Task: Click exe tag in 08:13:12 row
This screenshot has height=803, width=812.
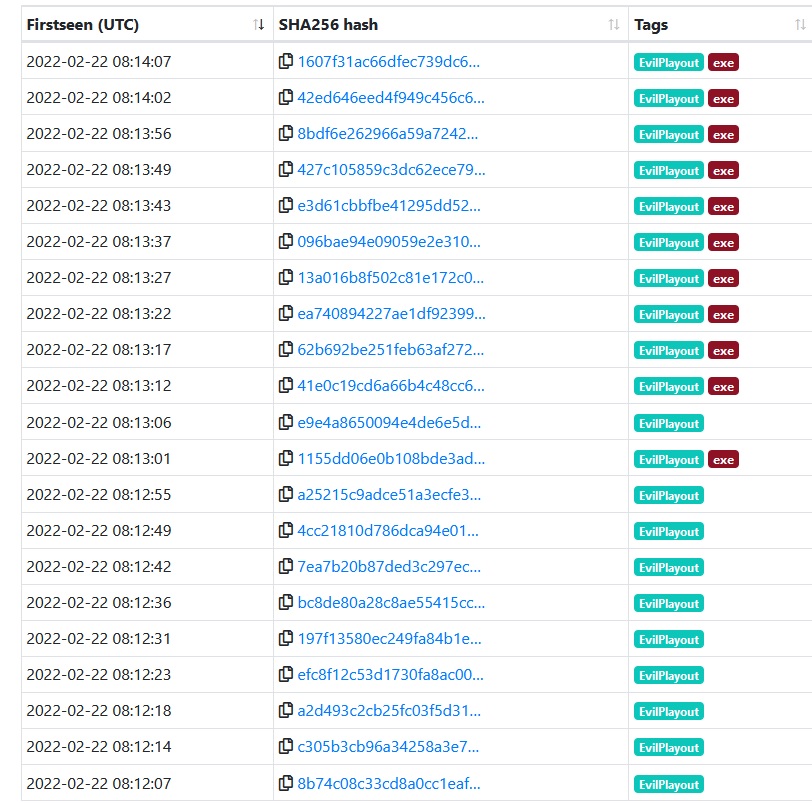Action: coord(723,386)
